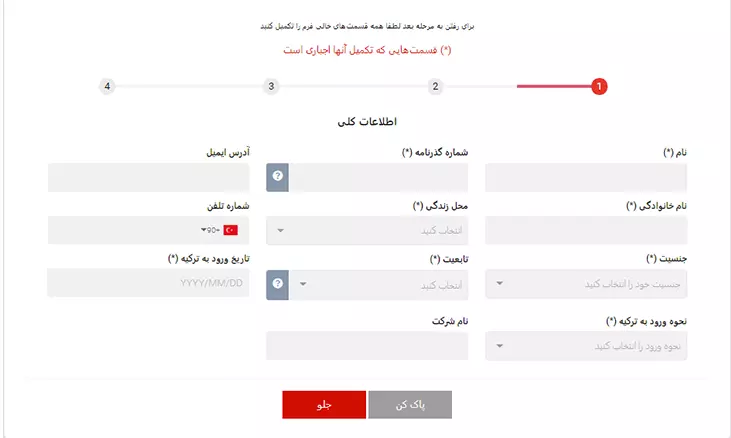Click the passport number (شماره گذرنامه) input
This screenshot has width=731, height=438.
(x=378, y=177)
